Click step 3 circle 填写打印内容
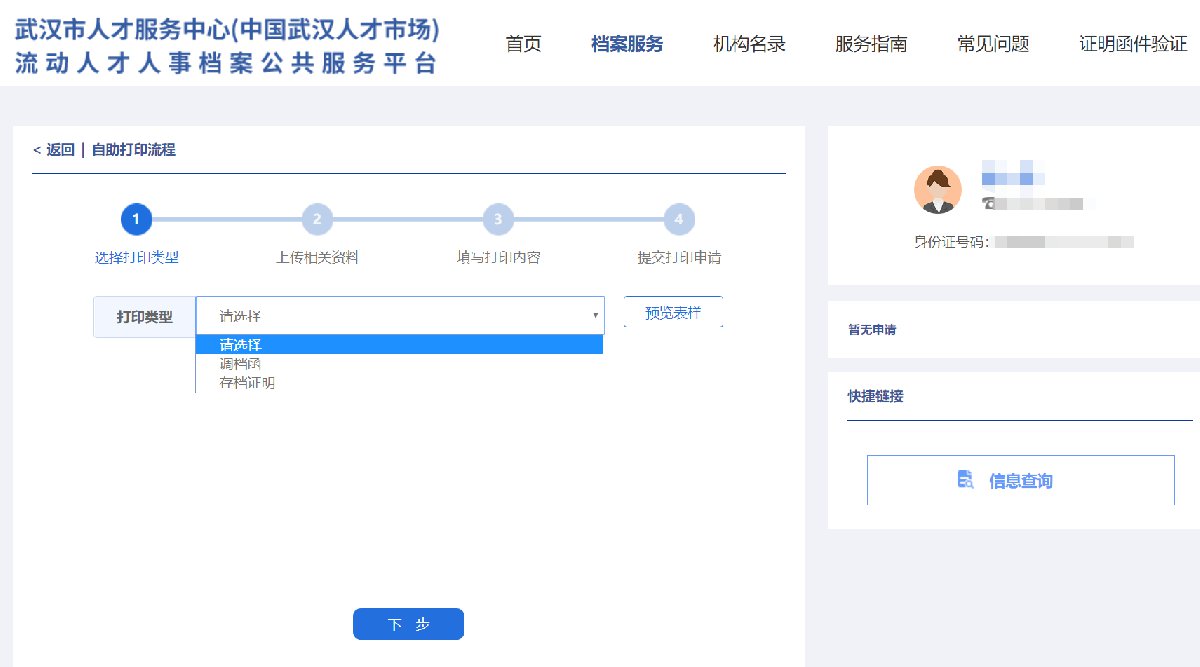The width and height of the screenshot is (1200, 667). [x=498, y=219]
